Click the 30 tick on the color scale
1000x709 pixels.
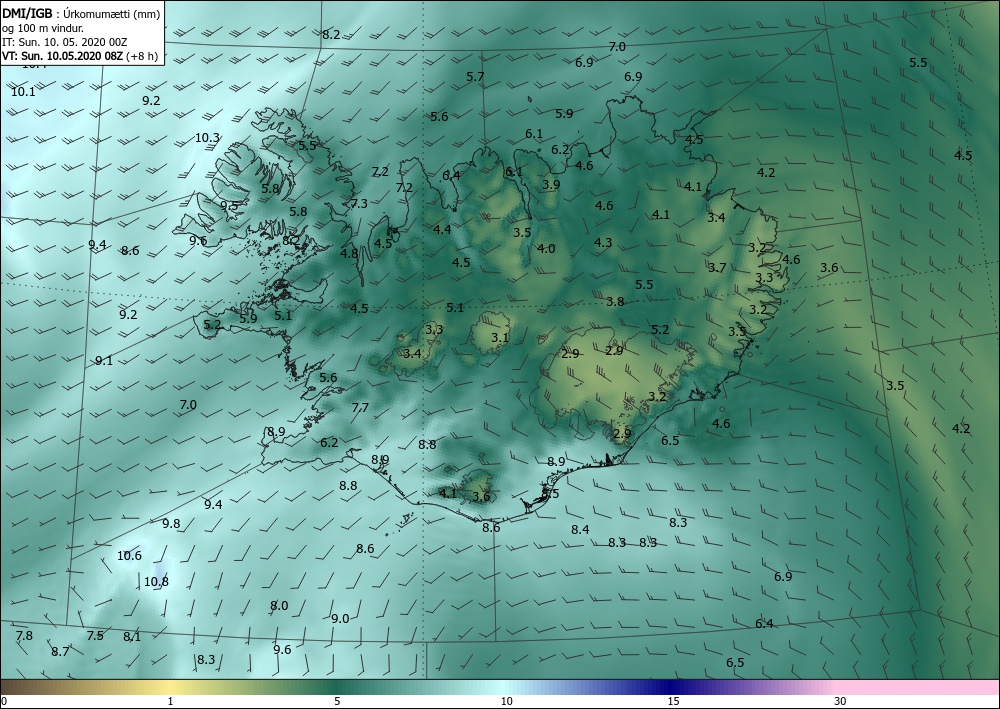click(840, 702)
